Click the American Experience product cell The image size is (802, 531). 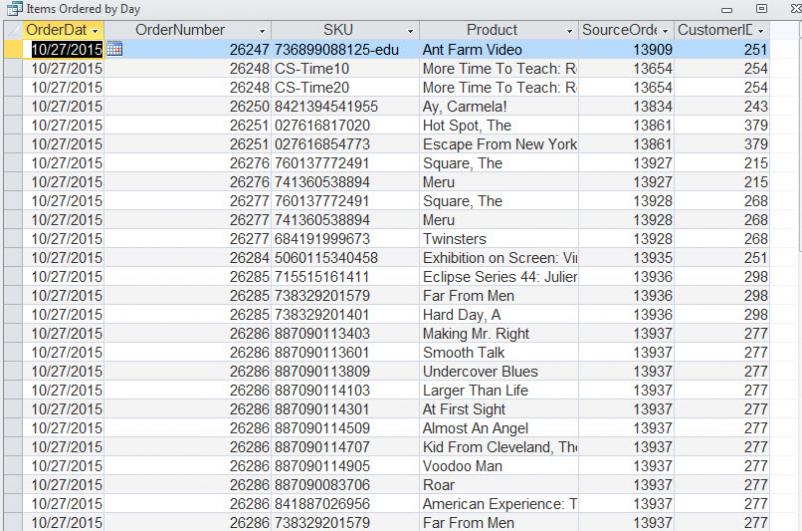[x=499, y=504]
